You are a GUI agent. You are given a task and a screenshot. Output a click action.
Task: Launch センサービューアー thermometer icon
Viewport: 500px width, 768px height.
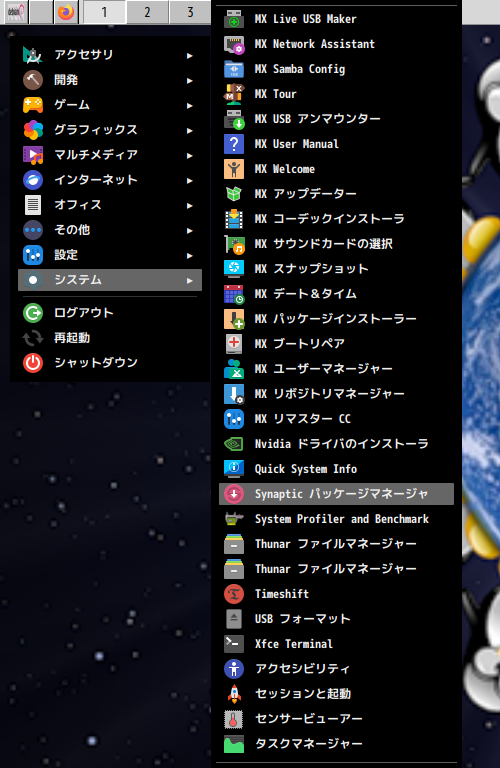coord(234,719)
